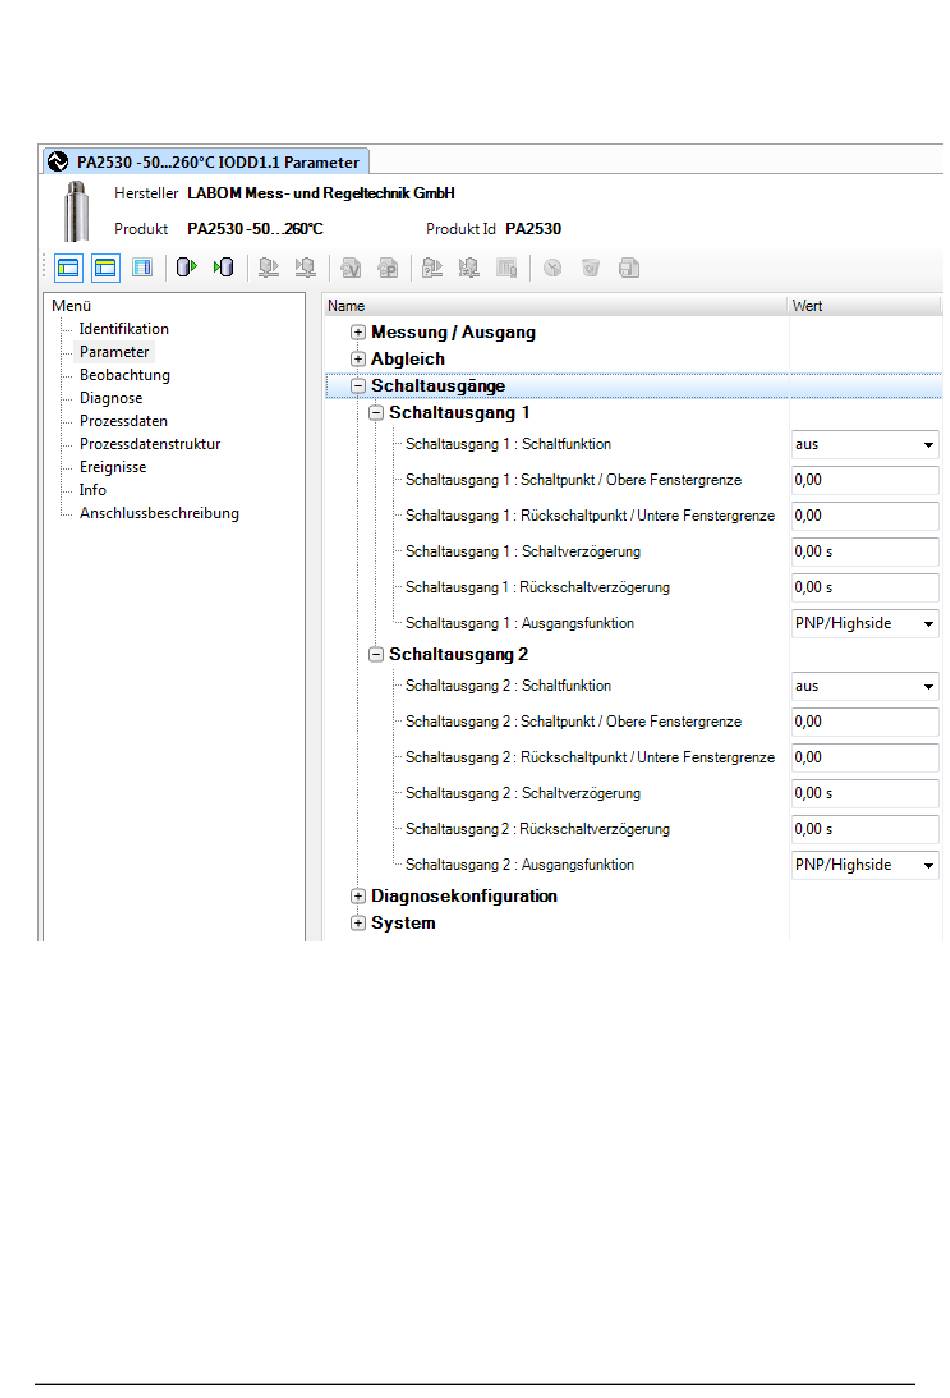Screen dimensions: 950x1398
Task: Open Schaltausgang 2 Ausgangsfunktion dropdown
Action: [x=928, y=866]
